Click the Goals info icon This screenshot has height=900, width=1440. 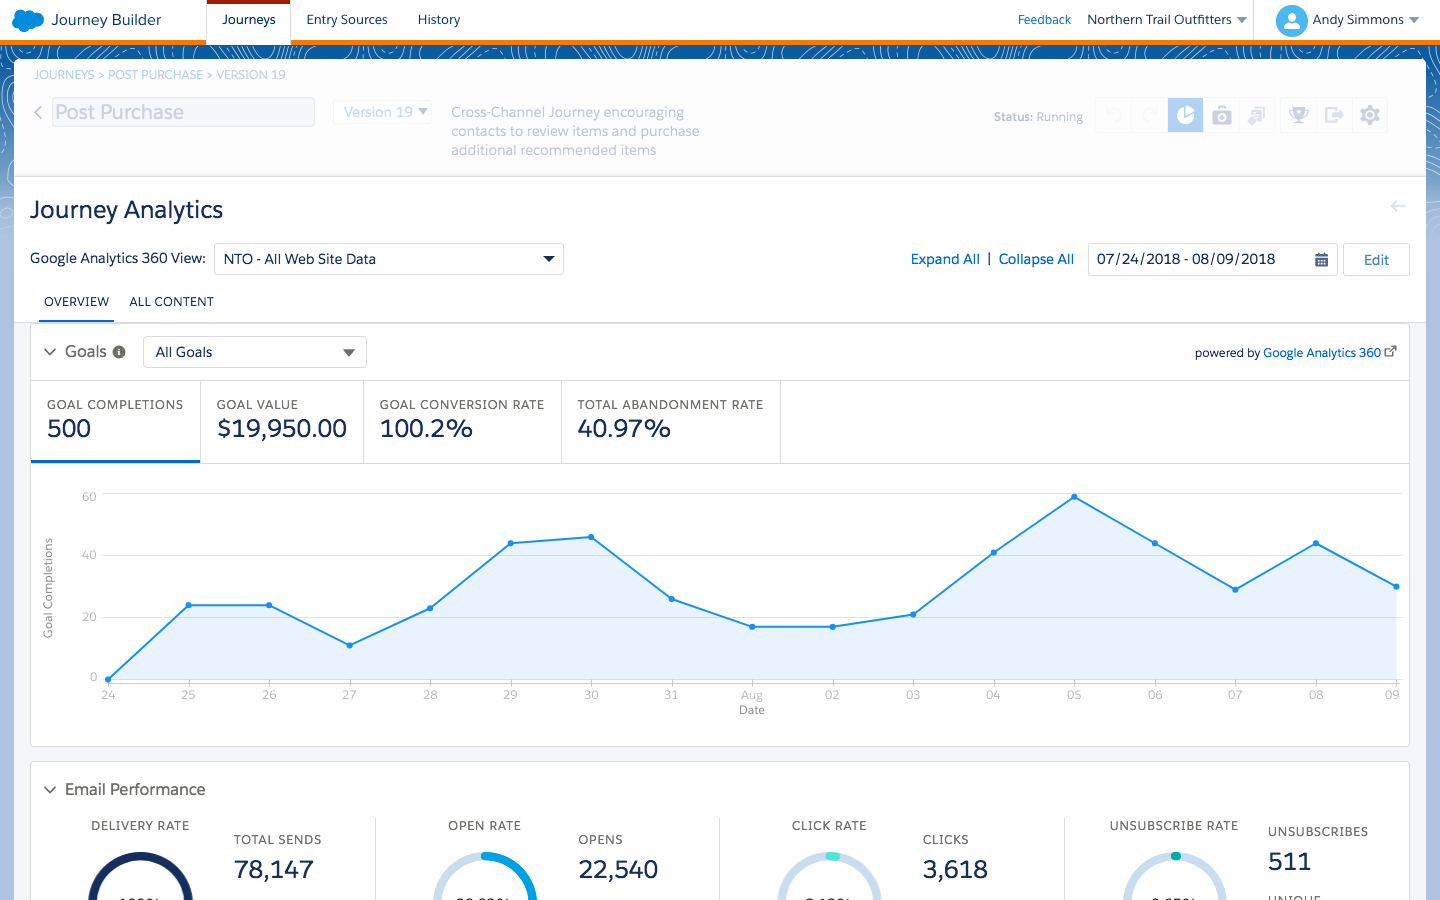pyautogui.click(x=119, y=352)
